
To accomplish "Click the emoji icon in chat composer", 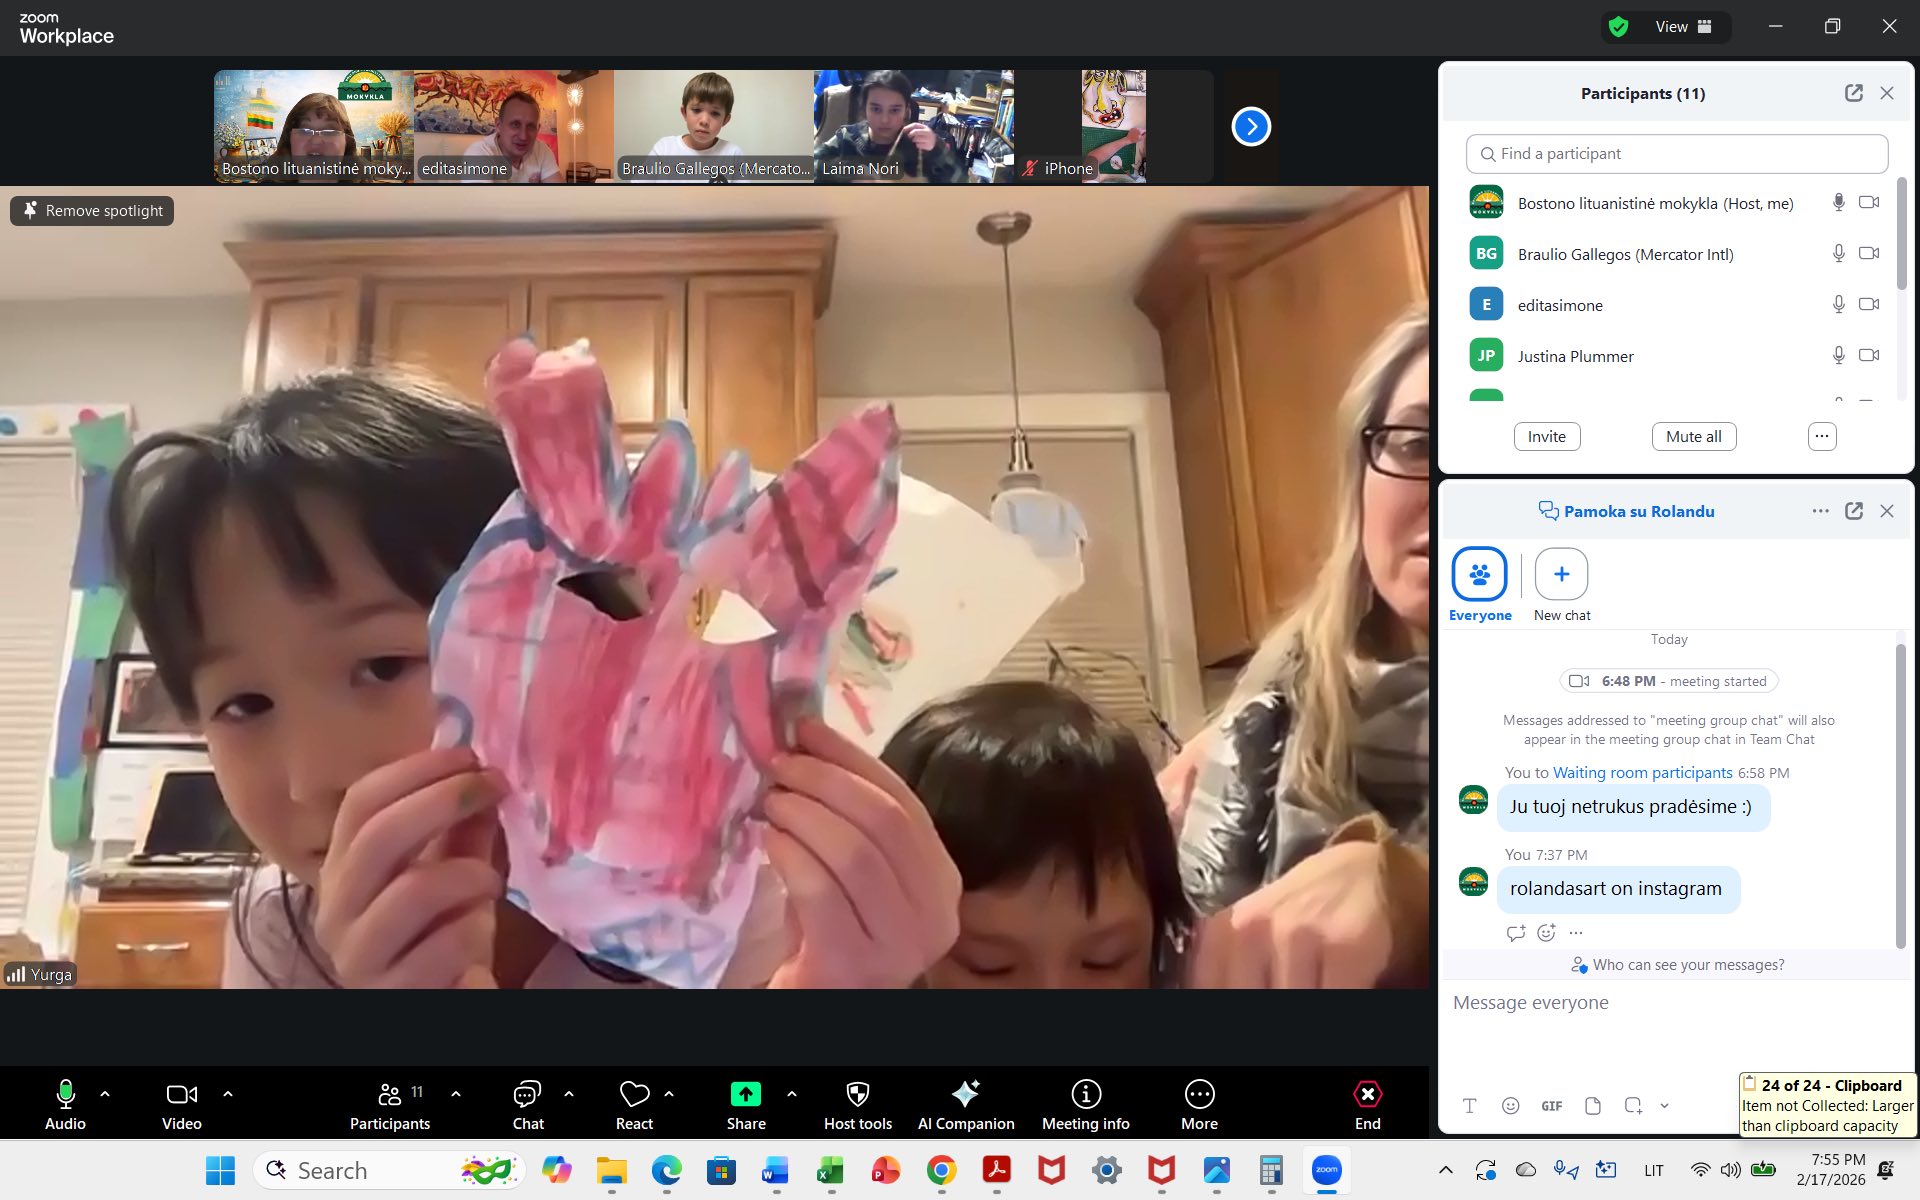I will click(x=1510, y=1106).
